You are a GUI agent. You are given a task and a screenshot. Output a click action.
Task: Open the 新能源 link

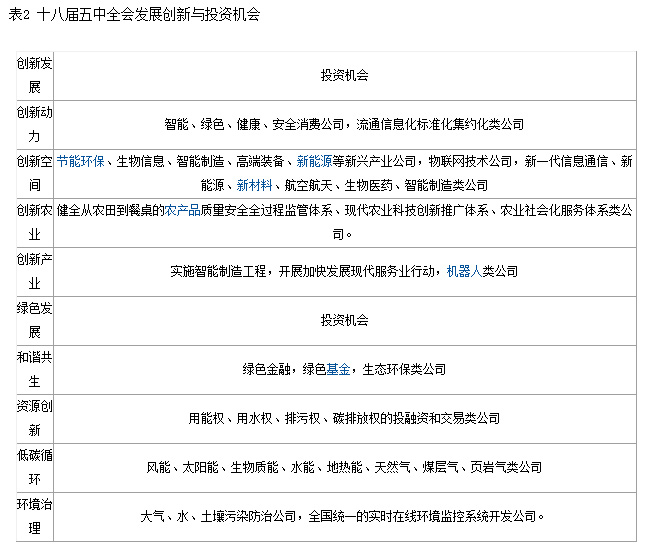pyautogui.click(x=314, y=160)
